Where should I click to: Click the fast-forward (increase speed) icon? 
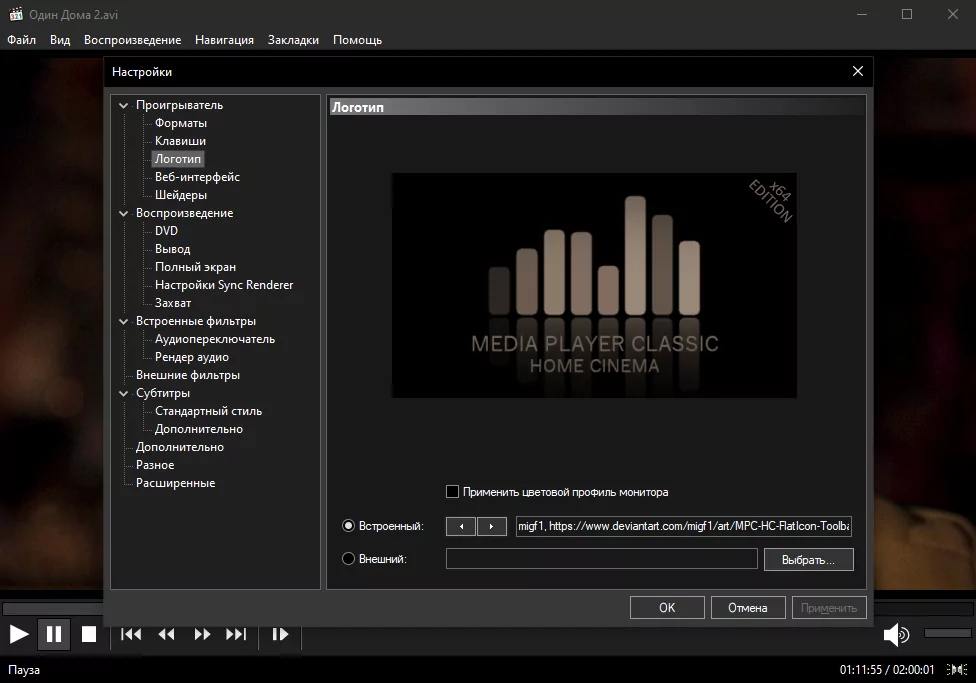pyautogui.click(x=202, y=634)
